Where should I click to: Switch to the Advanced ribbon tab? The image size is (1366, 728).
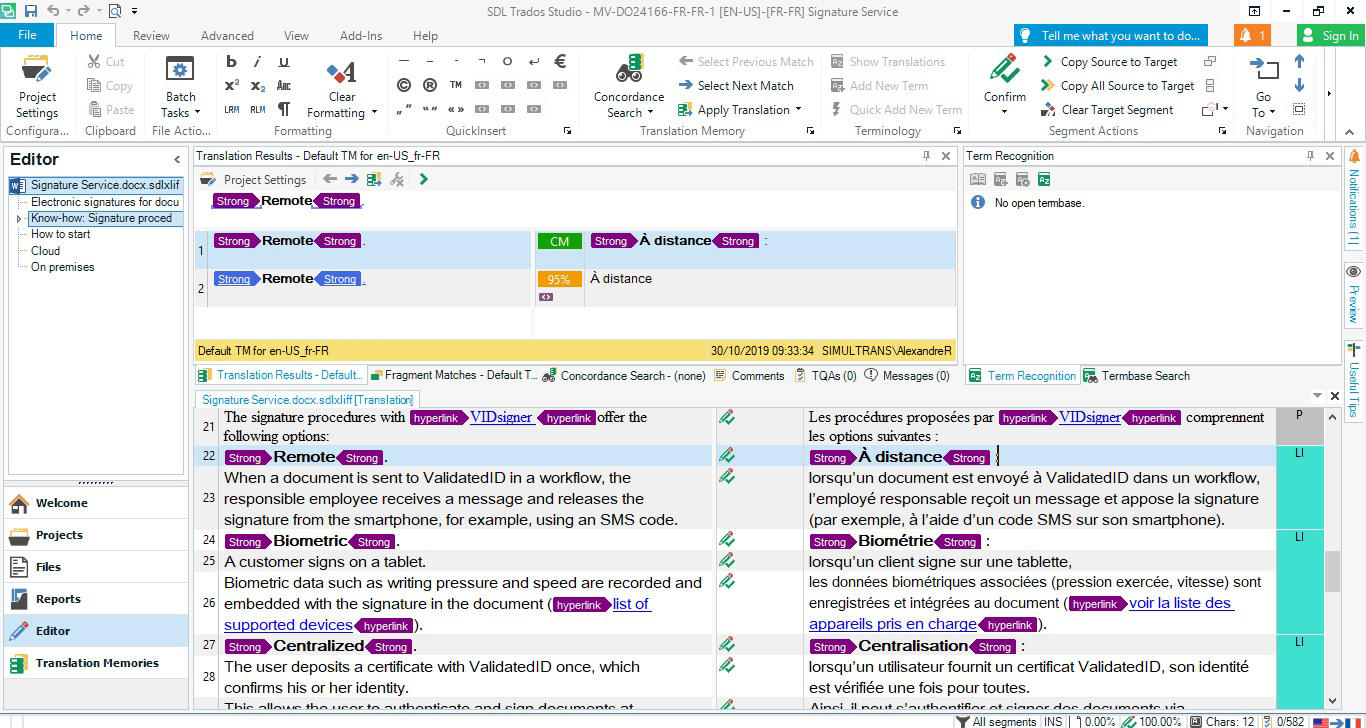point(227,35)
